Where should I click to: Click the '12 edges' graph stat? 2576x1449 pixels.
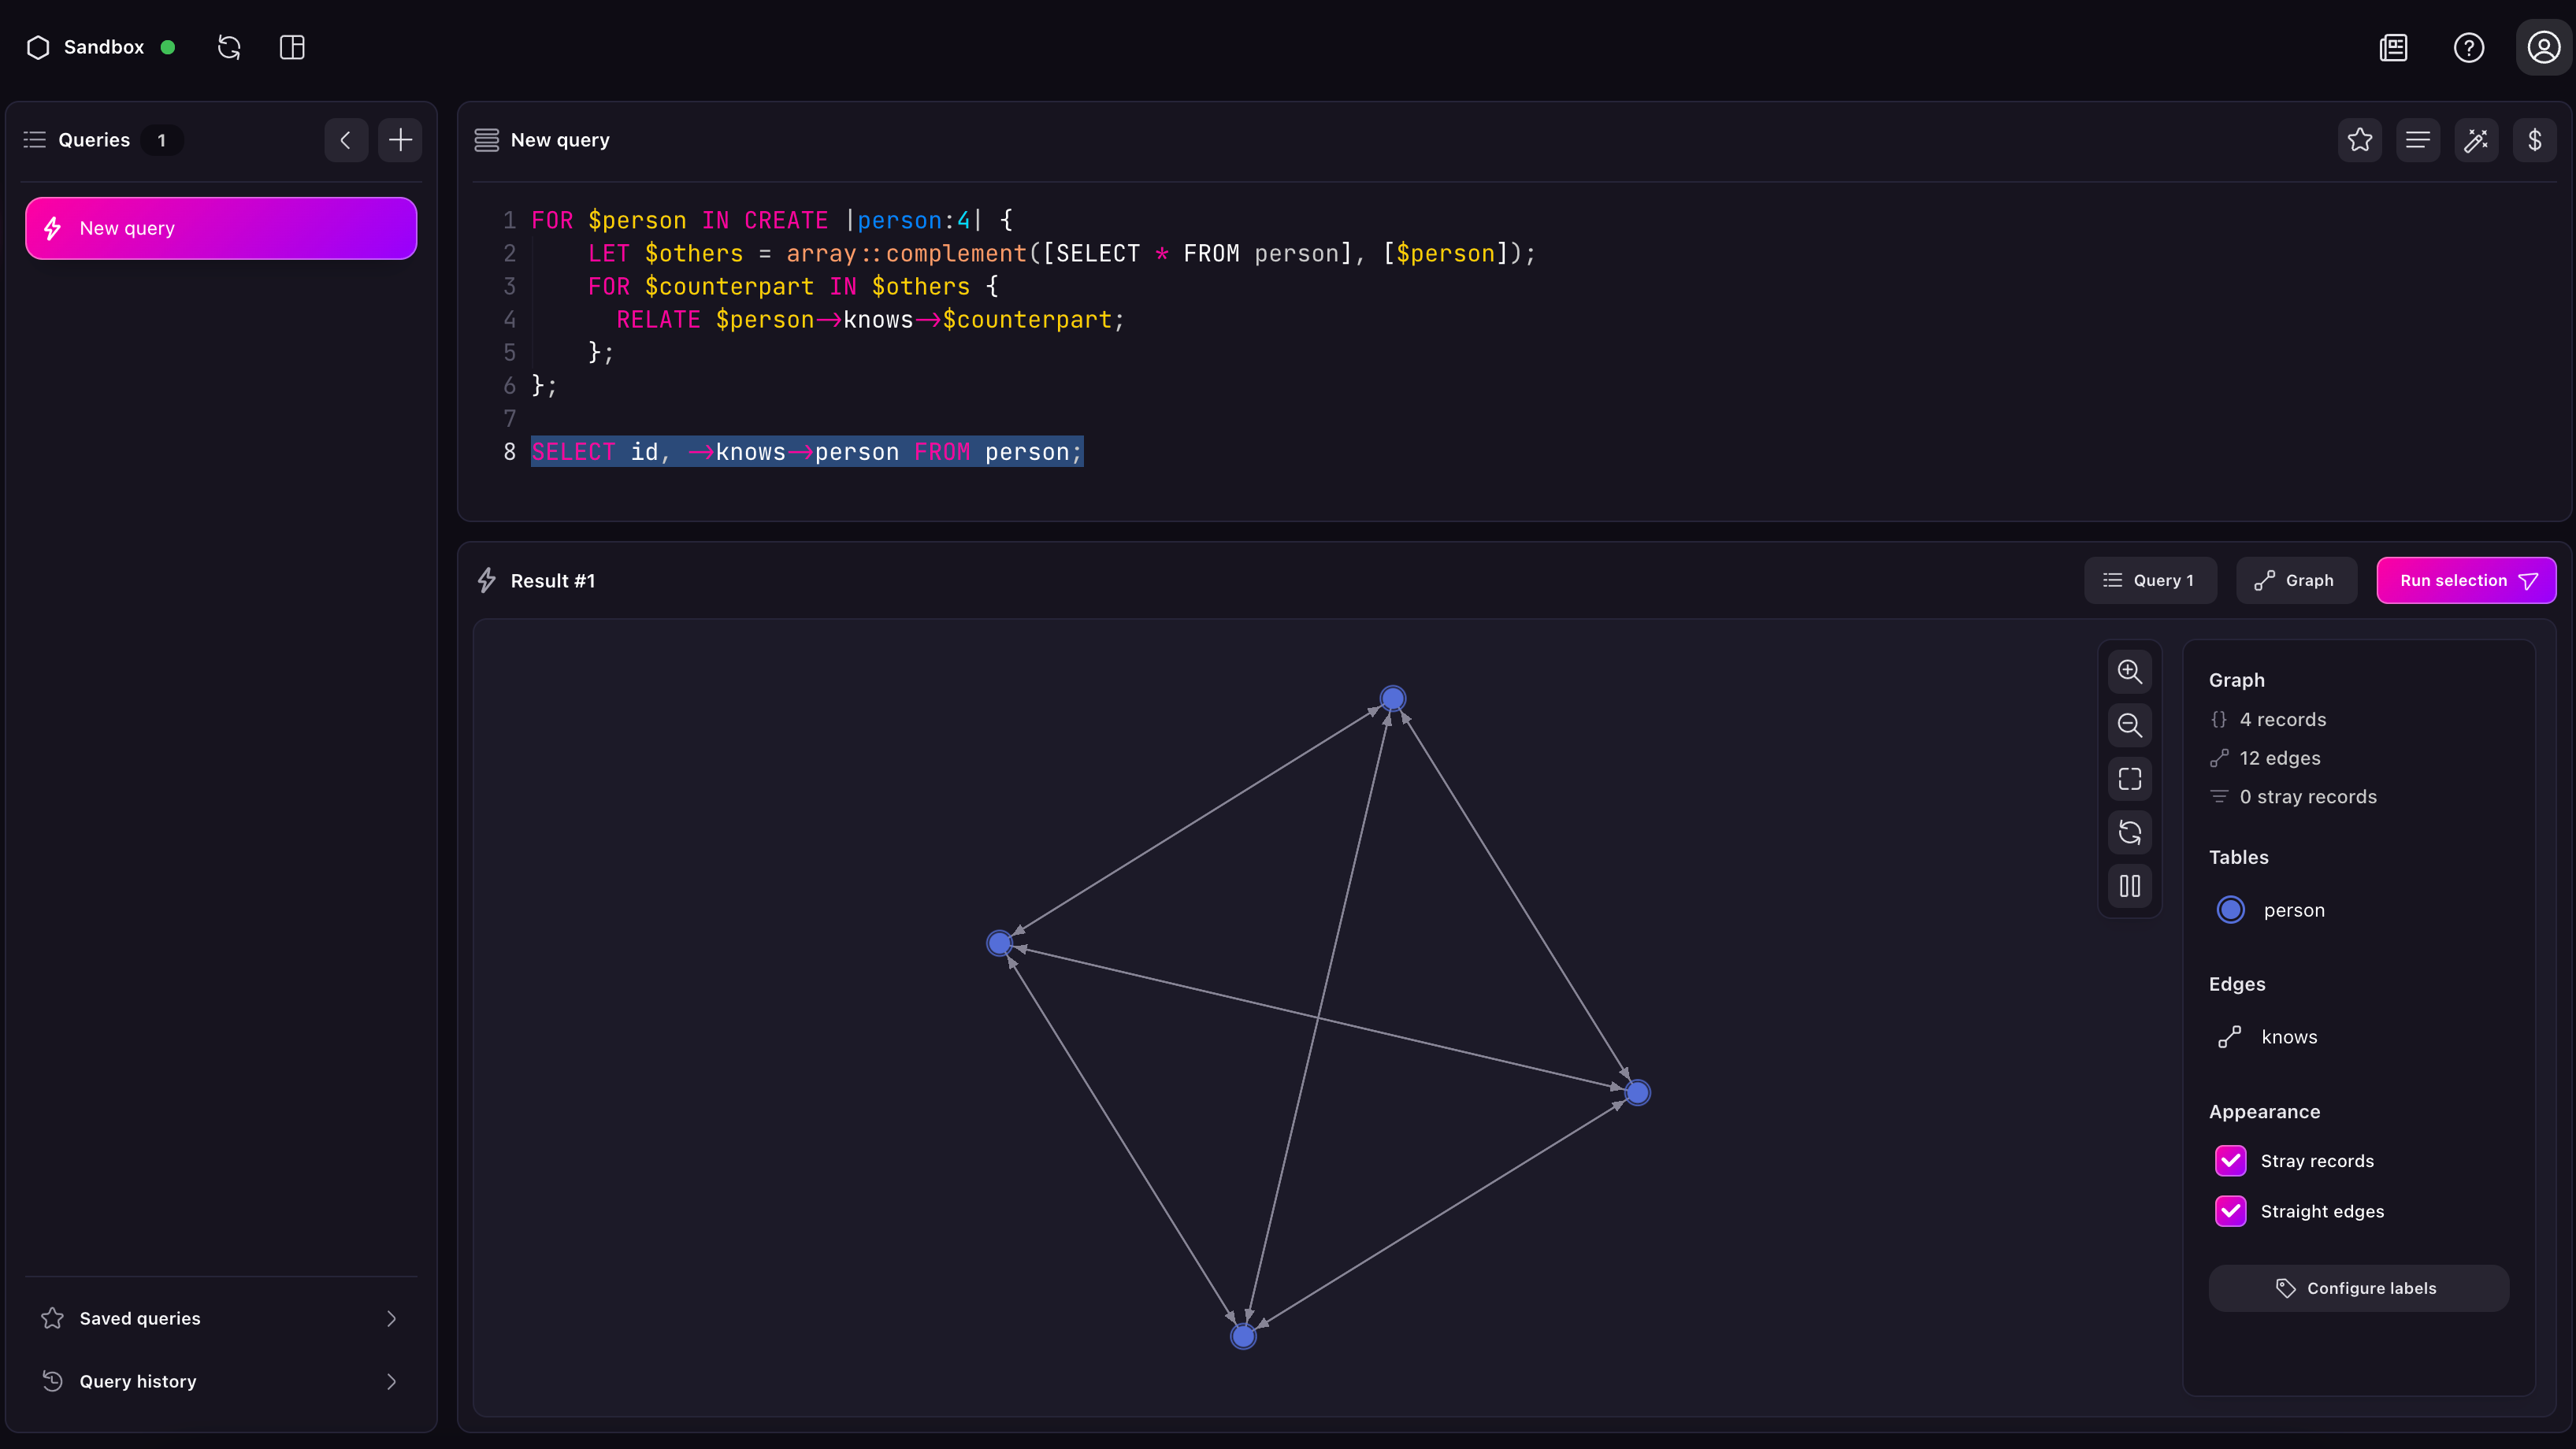click(2280, 758)
